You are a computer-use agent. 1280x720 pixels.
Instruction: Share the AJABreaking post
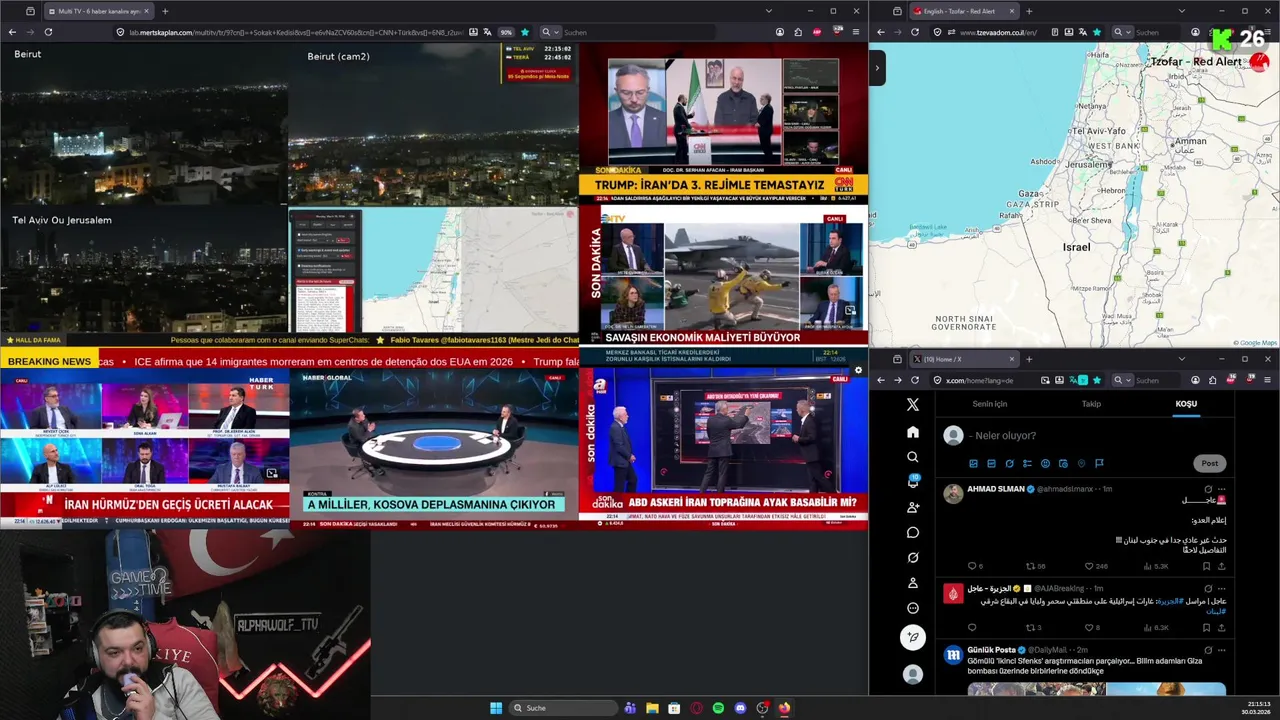pos(1221,628)
